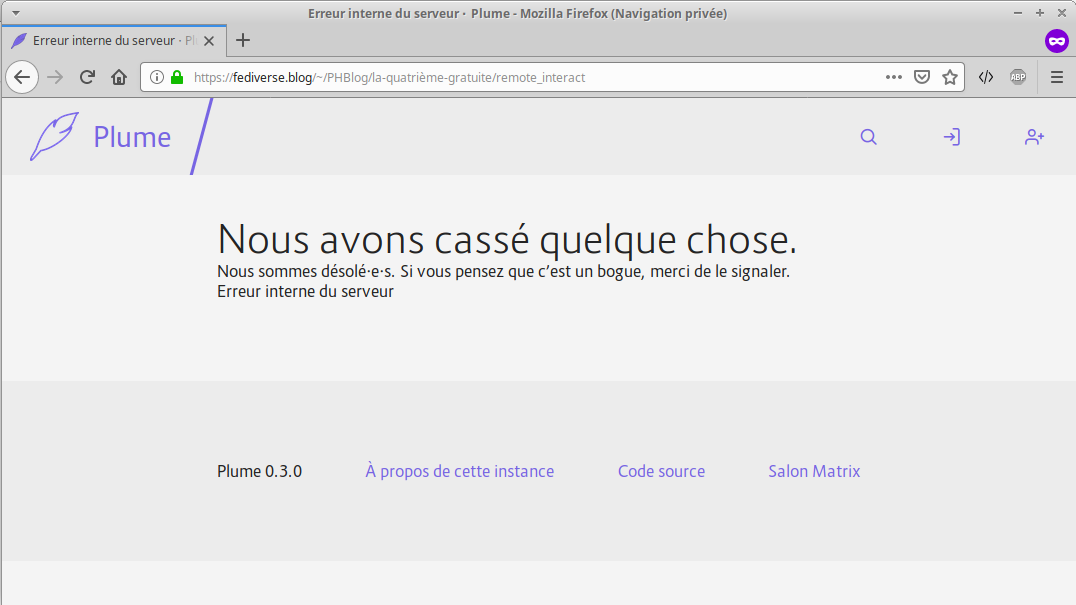Click the green secure connection padlock

pos(177,78)
